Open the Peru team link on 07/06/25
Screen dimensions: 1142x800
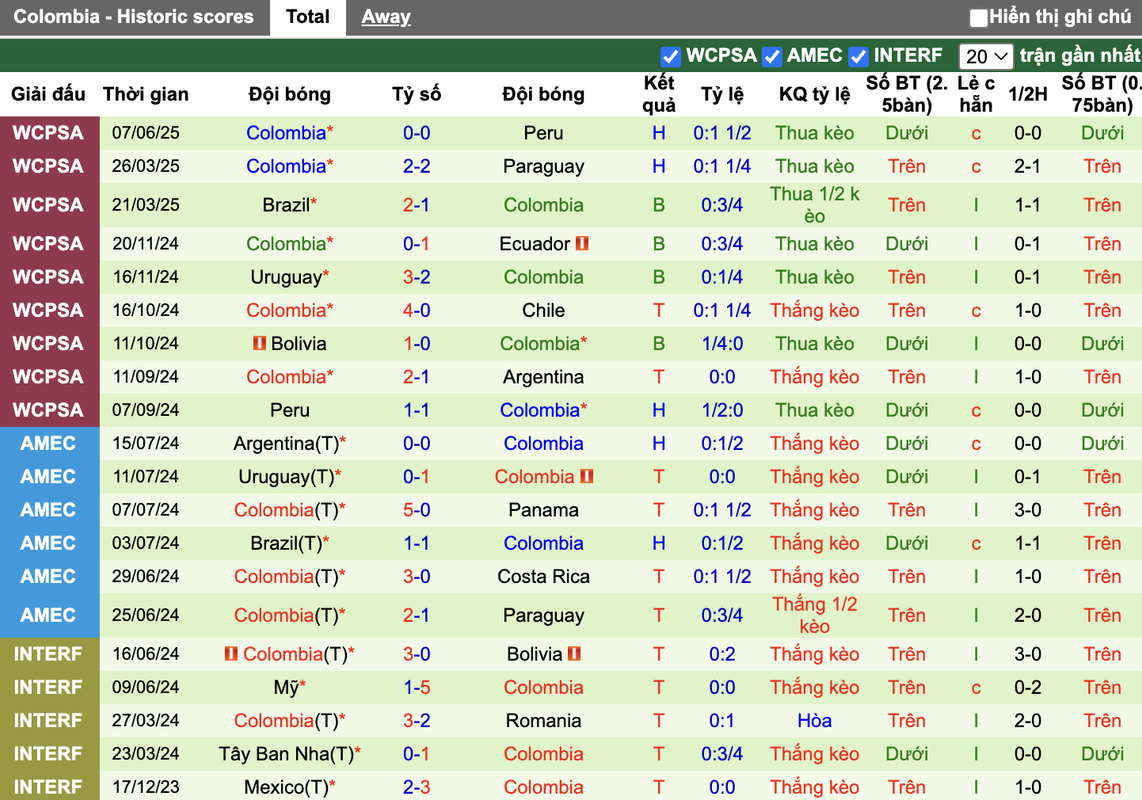pyautogui.click(x=543, y=133)
